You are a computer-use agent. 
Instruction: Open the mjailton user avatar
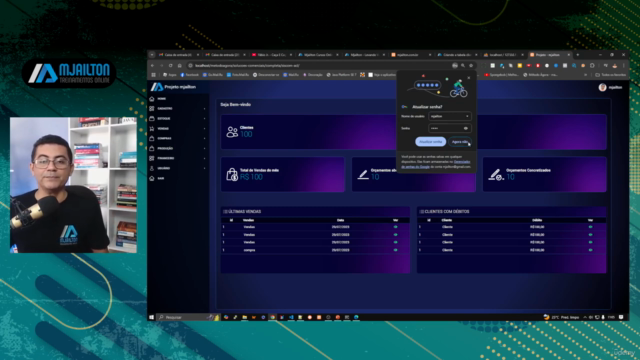click(x=602, y=87)
